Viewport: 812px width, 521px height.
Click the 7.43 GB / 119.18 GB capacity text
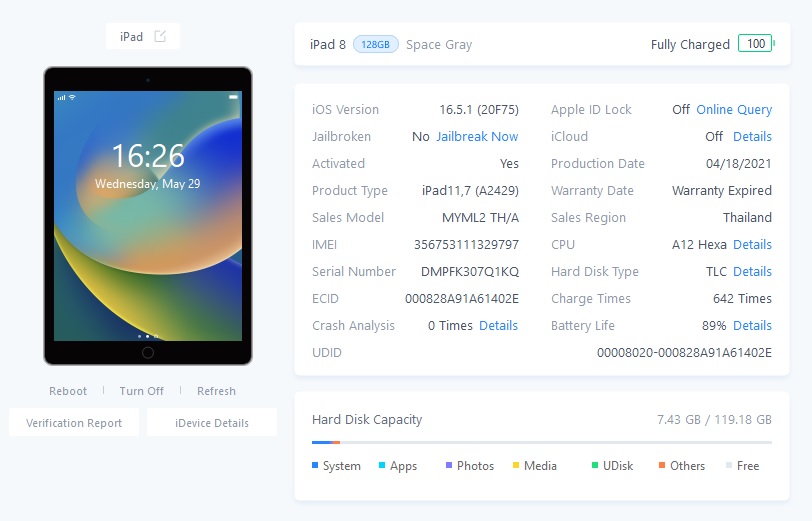(714, 419)
